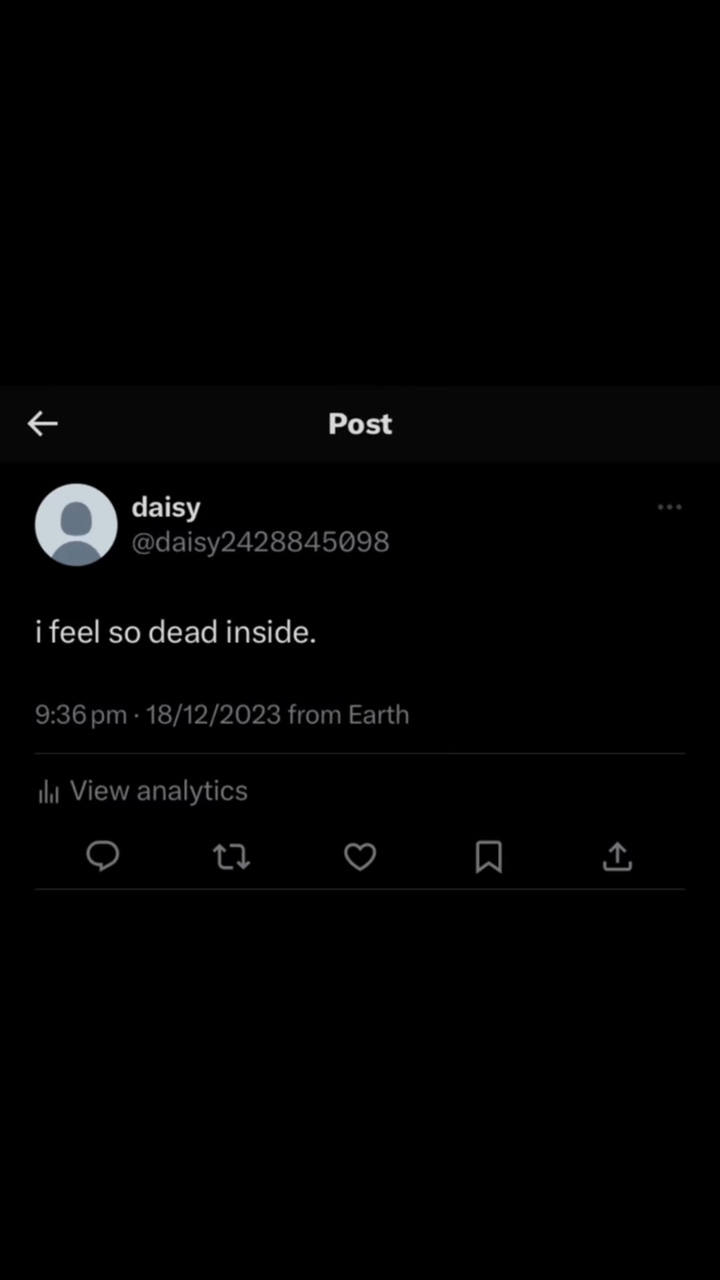Open daisy's default profile avatar
720x1280 pixels.
(76, 525)
